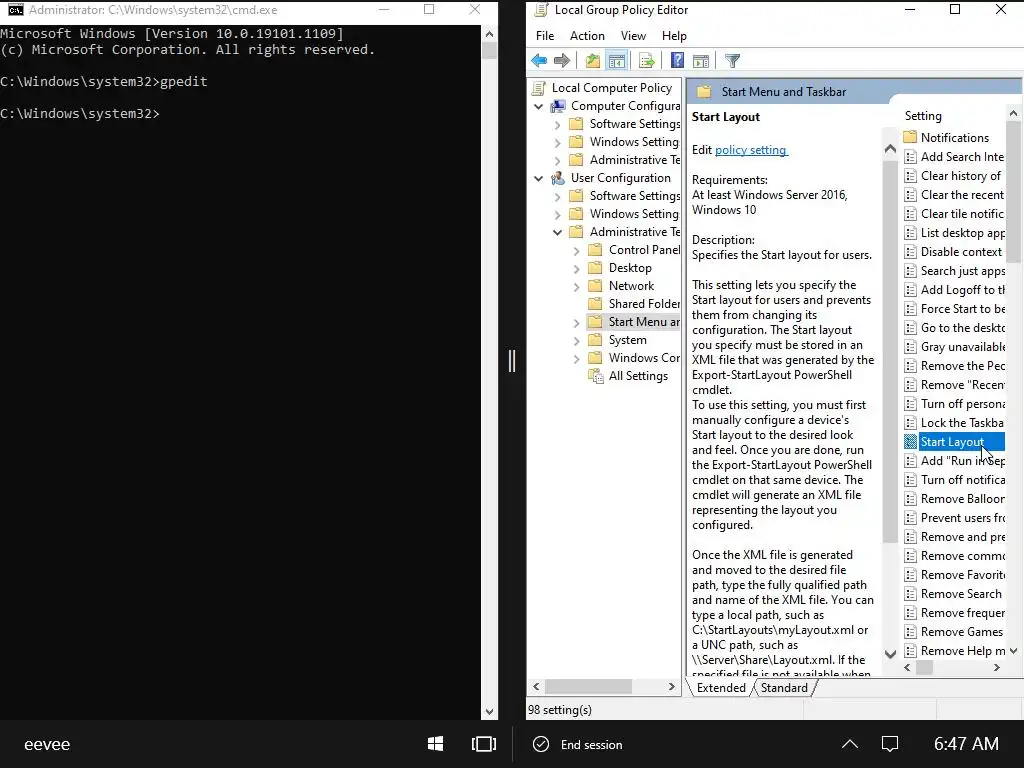This screenshot has width=1024, height=768.
Task: Expand the Network tree node
Action: [x=576, y=286]
